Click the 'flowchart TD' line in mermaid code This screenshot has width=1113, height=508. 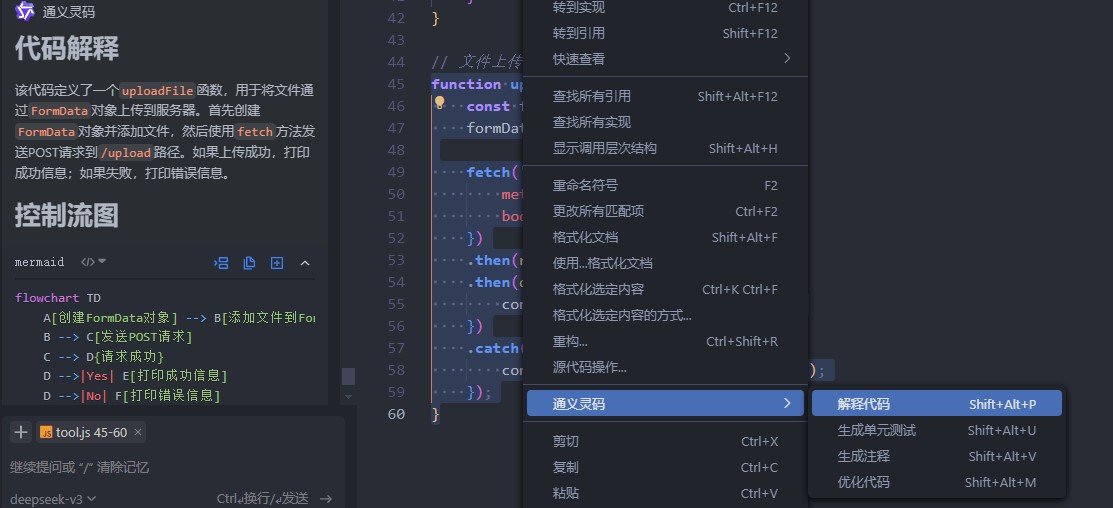click(x=57, y=297)
